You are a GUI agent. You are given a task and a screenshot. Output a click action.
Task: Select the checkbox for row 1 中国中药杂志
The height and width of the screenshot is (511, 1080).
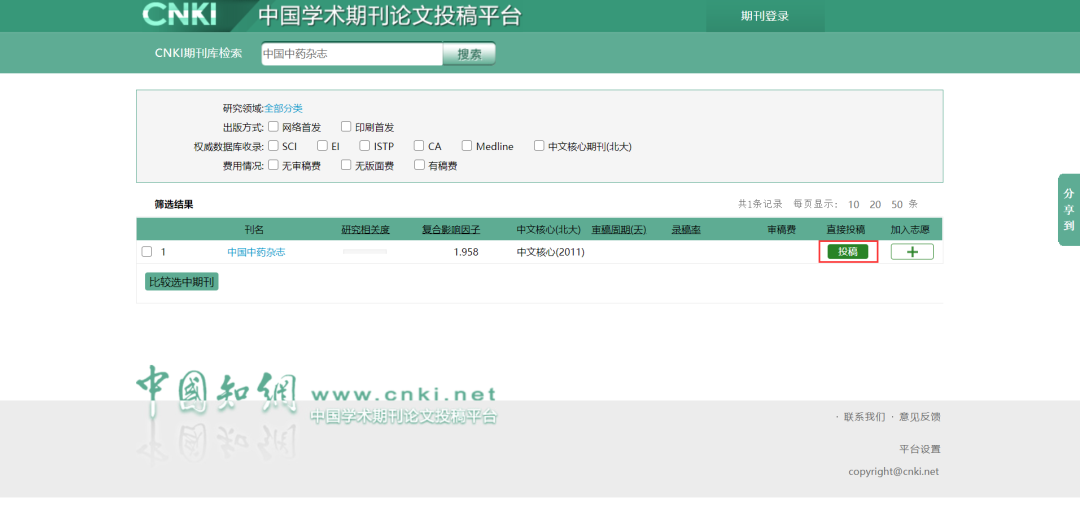point(147,251)
